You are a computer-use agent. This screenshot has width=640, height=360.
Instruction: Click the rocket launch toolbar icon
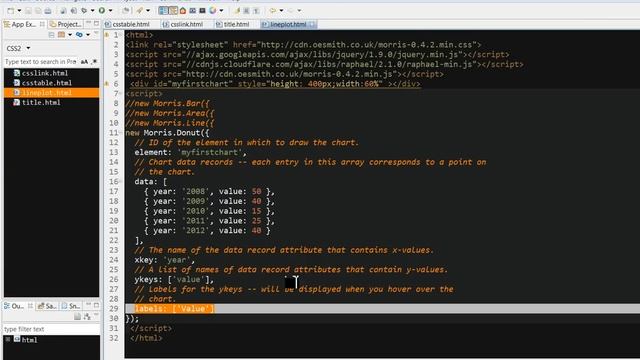(x=140, y=10)
